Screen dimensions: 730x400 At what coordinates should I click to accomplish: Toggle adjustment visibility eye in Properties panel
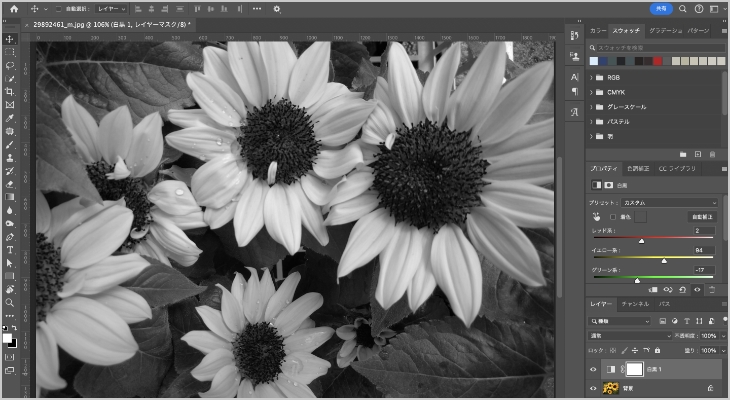pos(697,290)
